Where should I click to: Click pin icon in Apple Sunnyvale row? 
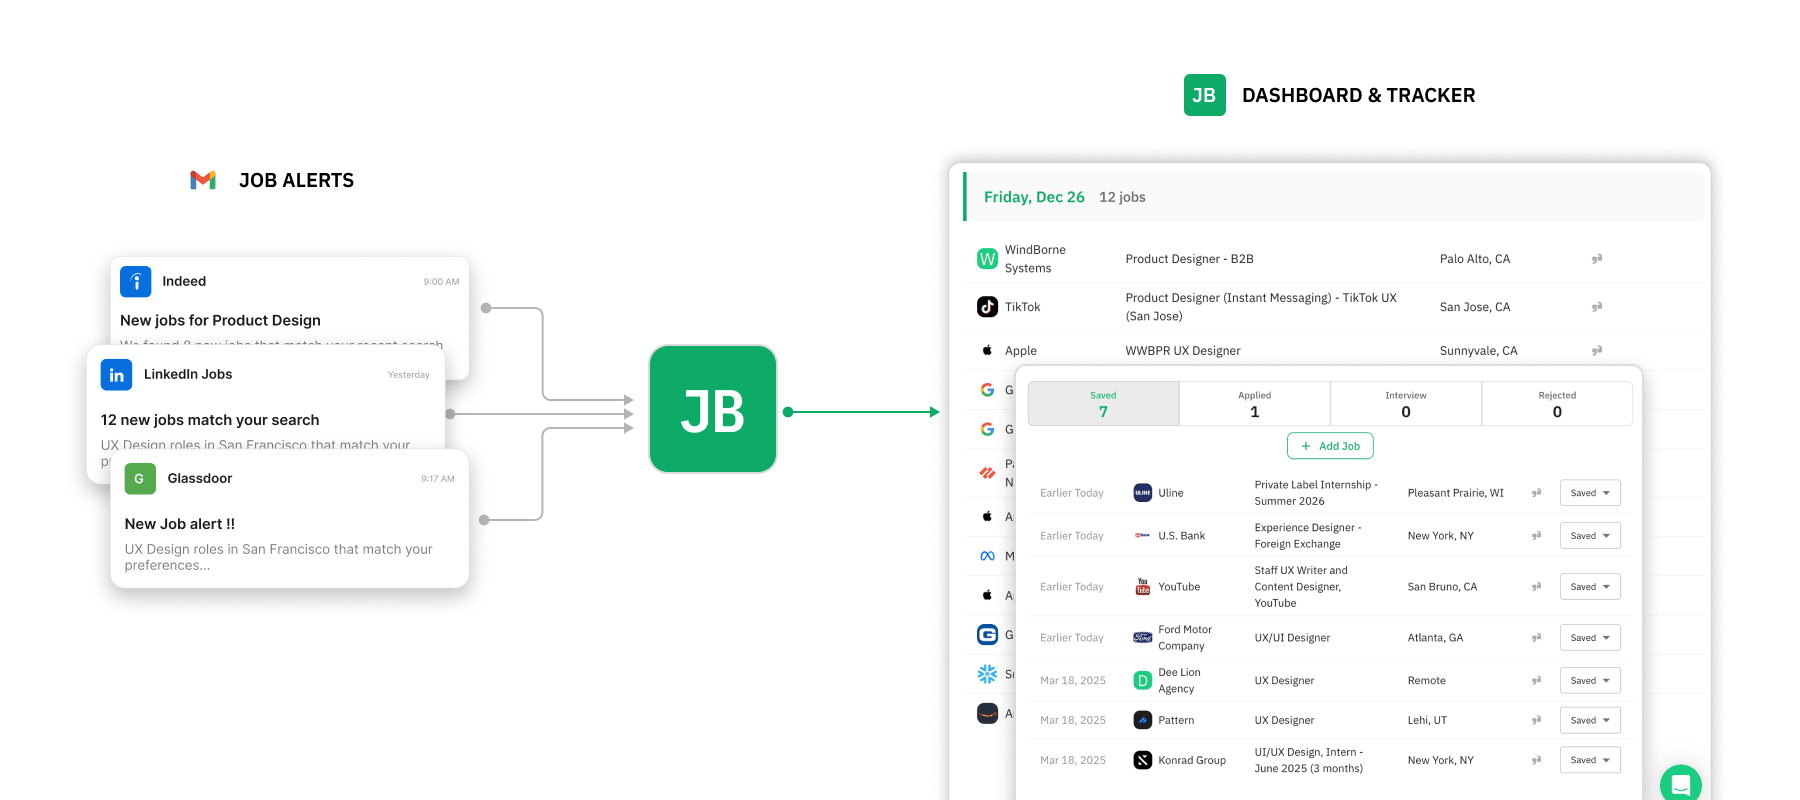coord(1597,351)
